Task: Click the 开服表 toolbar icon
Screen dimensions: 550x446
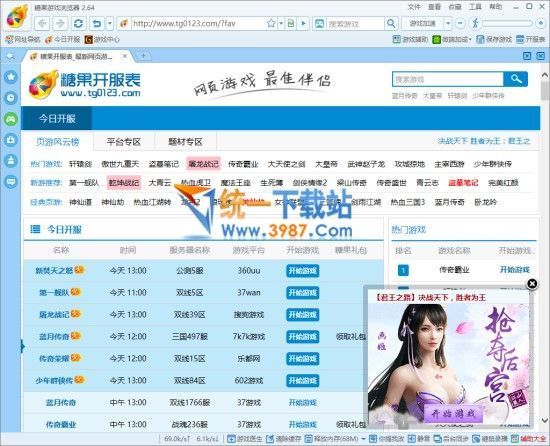Action: (x=531, y=39)
